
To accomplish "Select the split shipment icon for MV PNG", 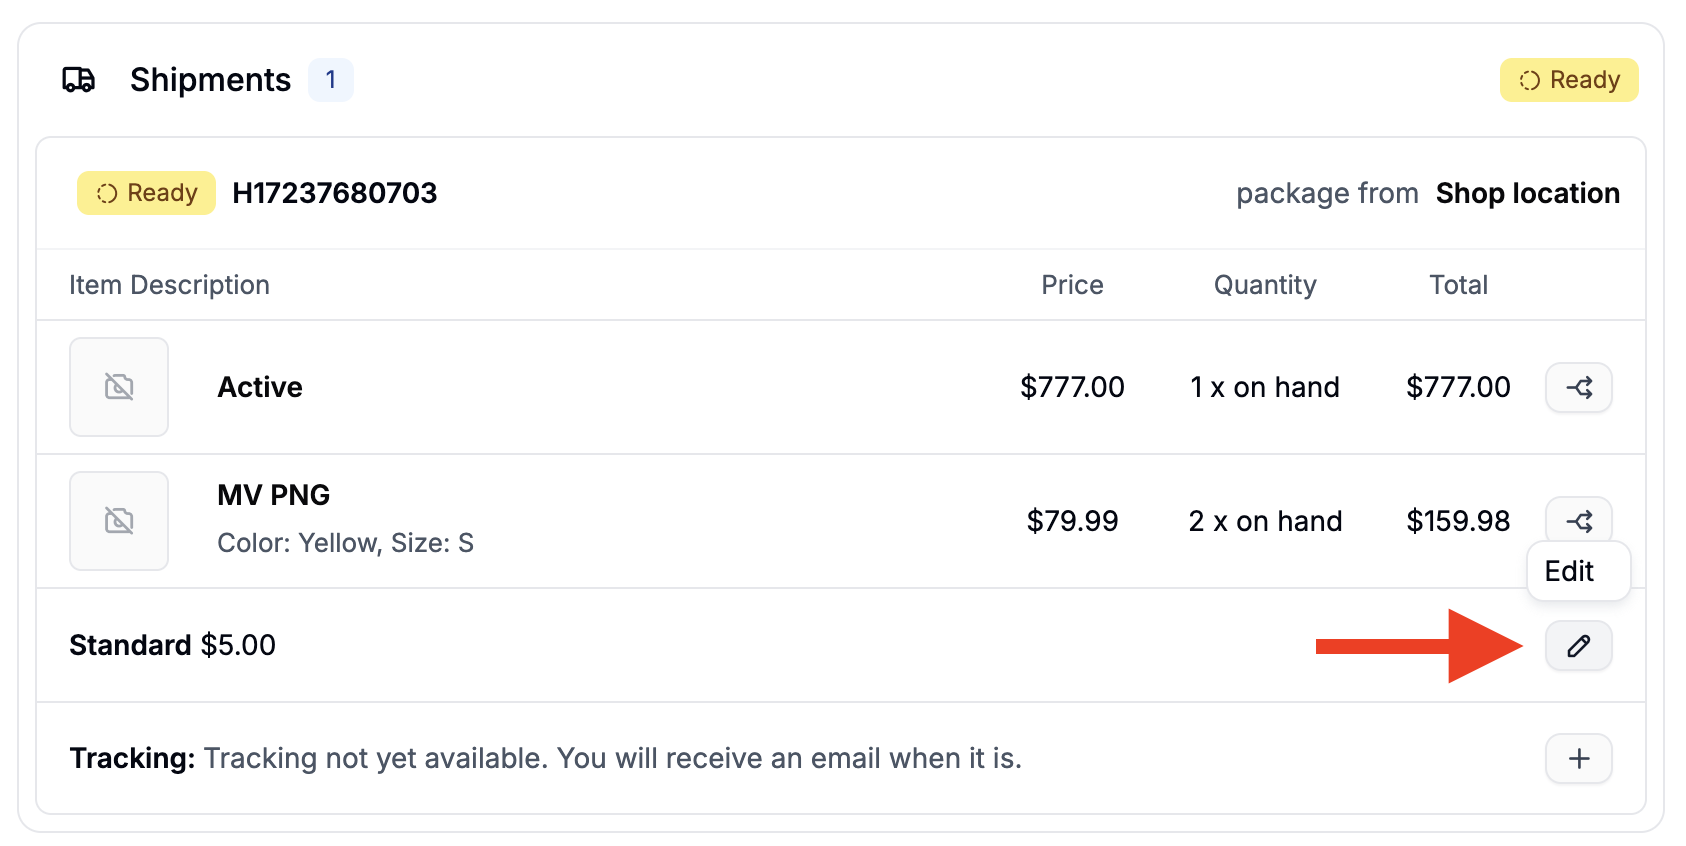I will pos(1578,520).
